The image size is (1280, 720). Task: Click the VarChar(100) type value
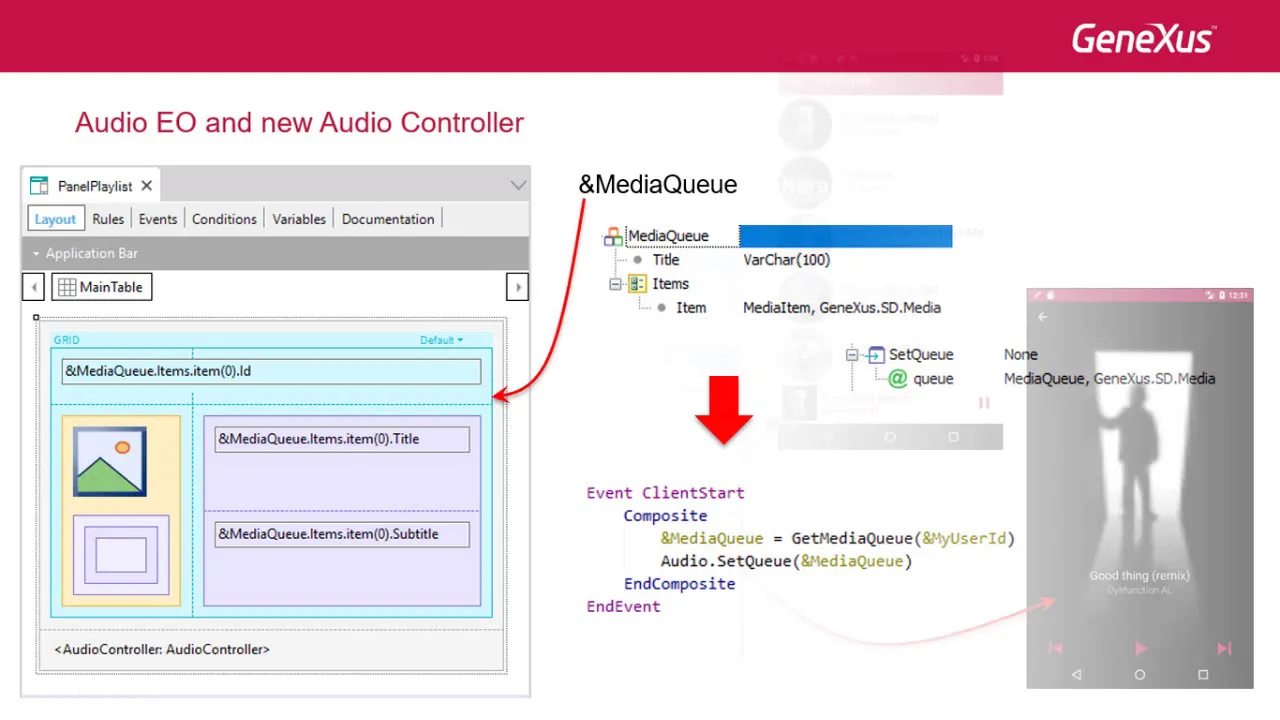pos(786,260)
